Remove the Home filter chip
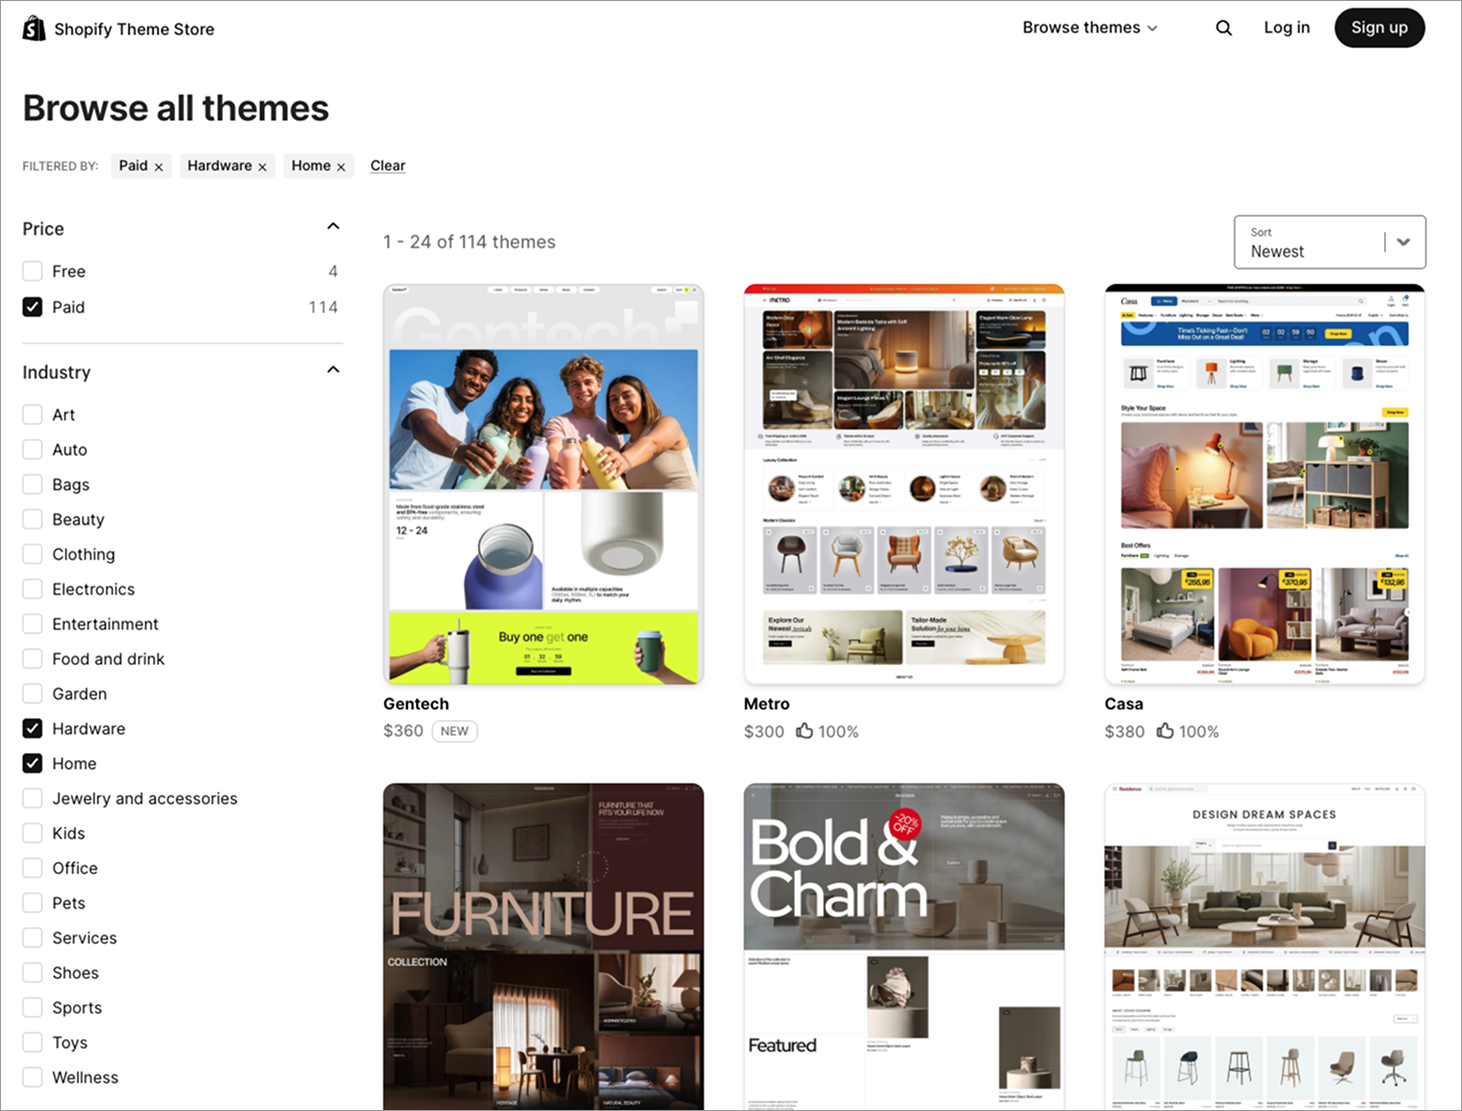Image resolution: width=1462 pixels, height=1111 pixels. (x=341, y=166)
